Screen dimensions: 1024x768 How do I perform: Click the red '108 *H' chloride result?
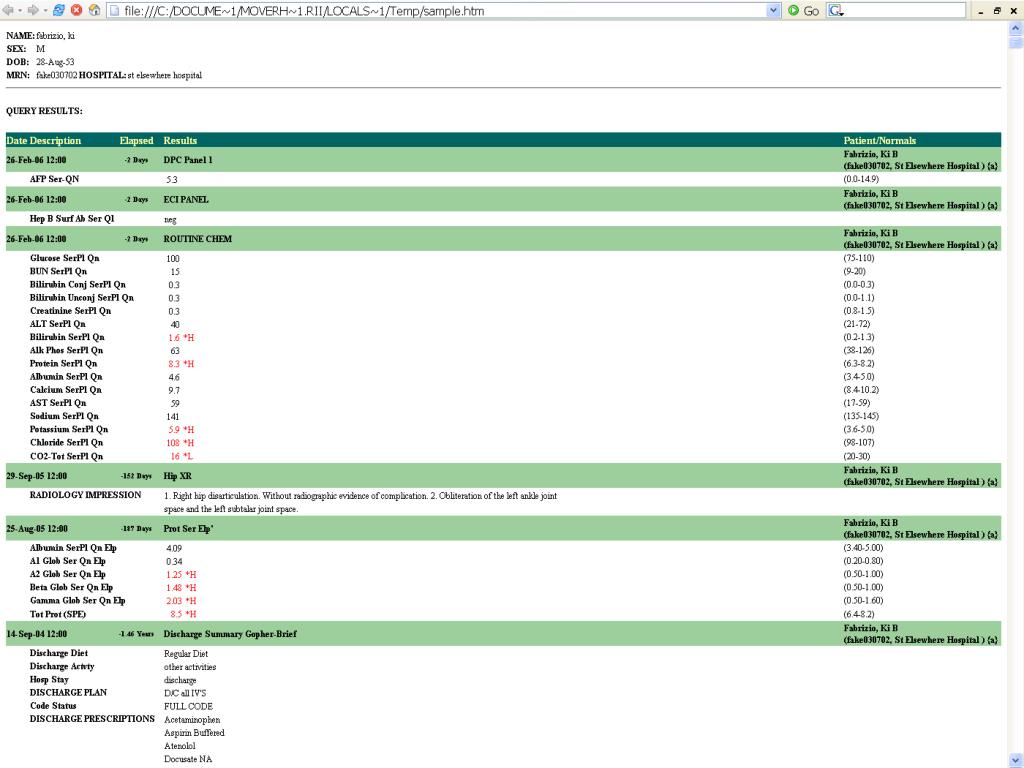pos(180,443)
